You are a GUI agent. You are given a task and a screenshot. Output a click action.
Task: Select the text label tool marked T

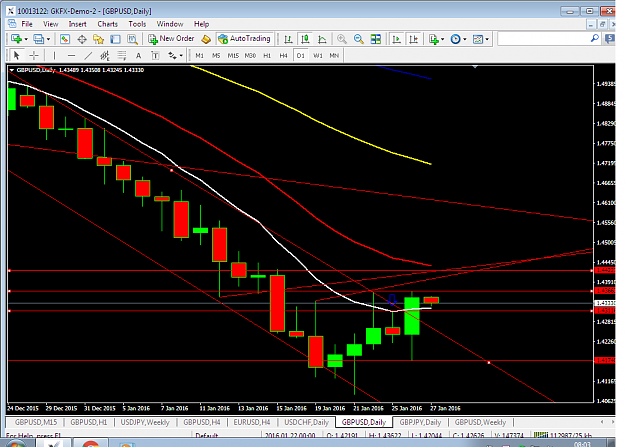pos(155,55)
